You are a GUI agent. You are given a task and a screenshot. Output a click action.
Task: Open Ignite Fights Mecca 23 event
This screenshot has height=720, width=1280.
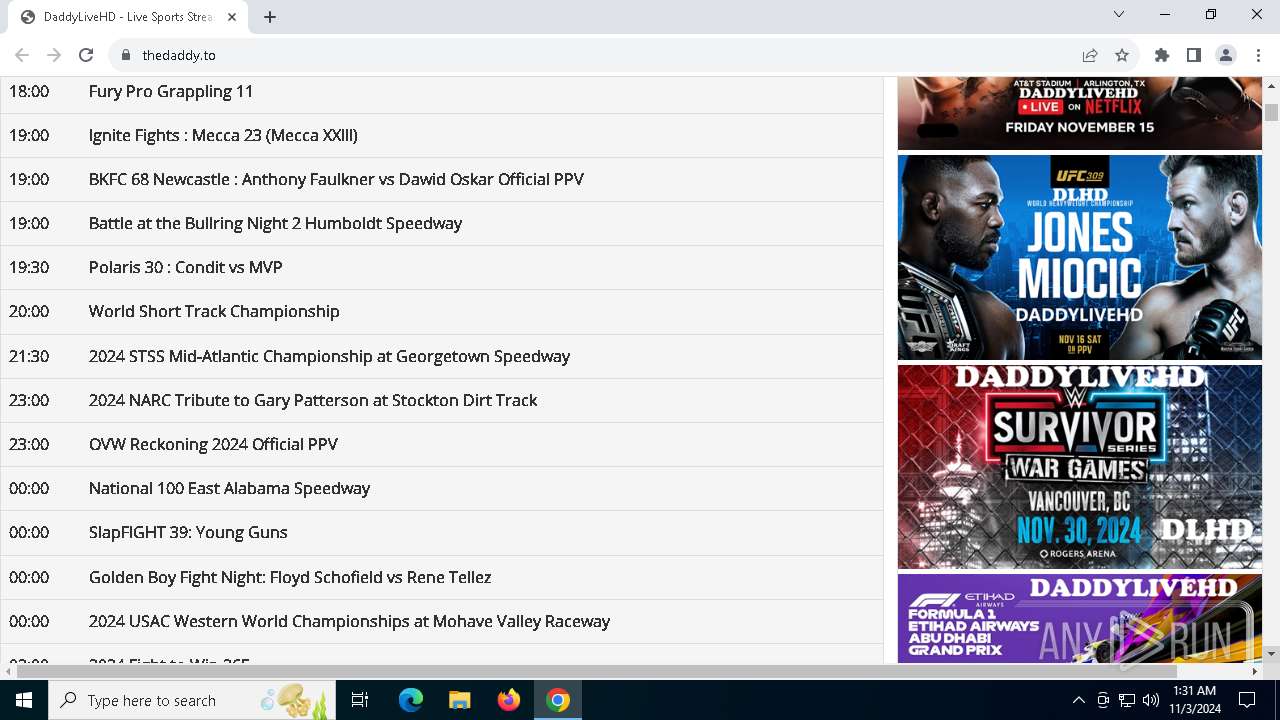click(223, 135)
